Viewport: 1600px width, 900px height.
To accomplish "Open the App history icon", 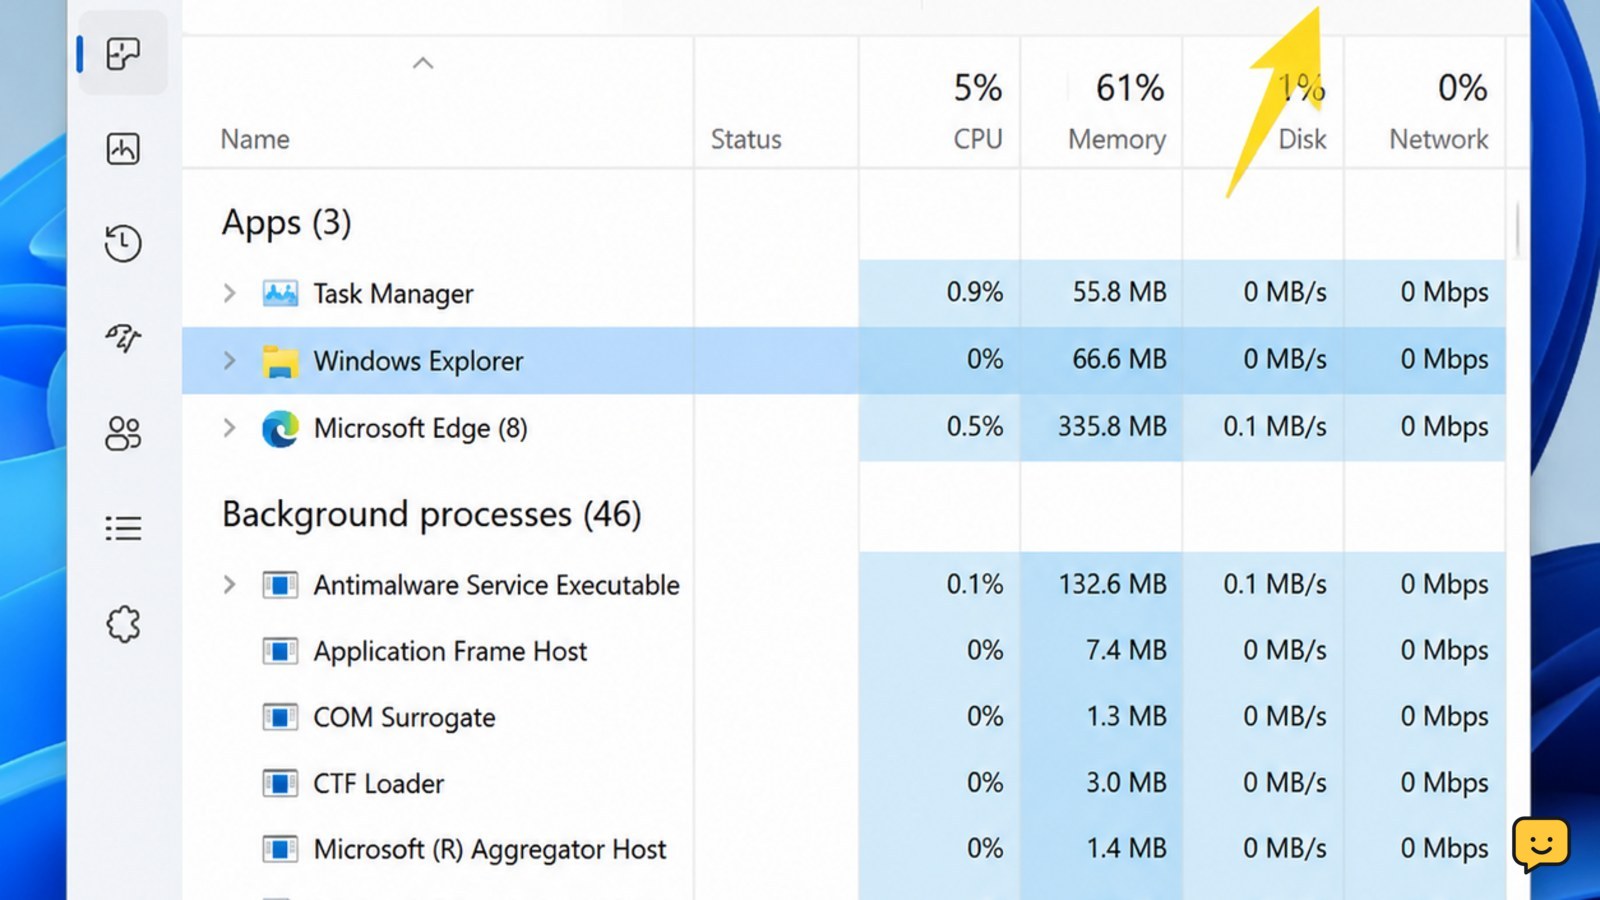I will click(x=123, y=243).
